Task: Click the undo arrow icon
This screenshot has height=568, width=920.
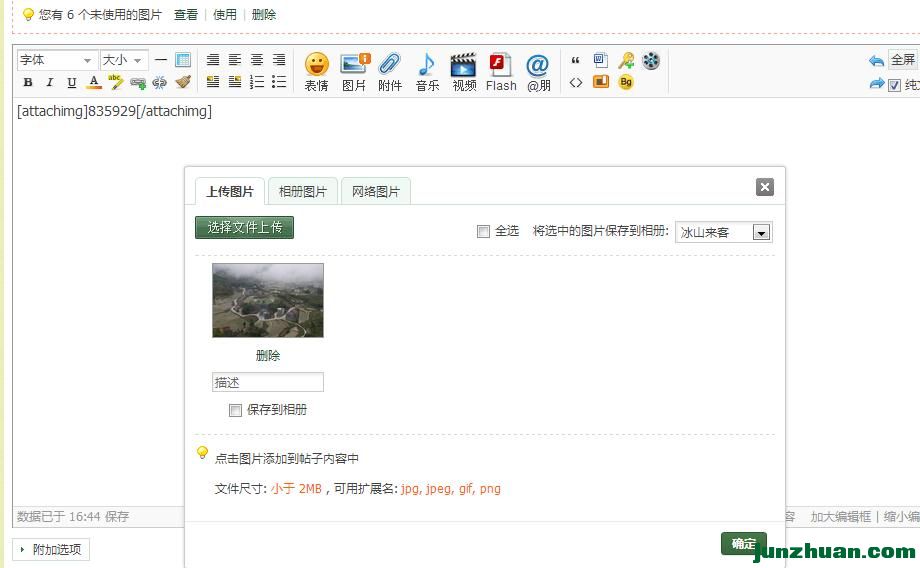Action: 876,61
